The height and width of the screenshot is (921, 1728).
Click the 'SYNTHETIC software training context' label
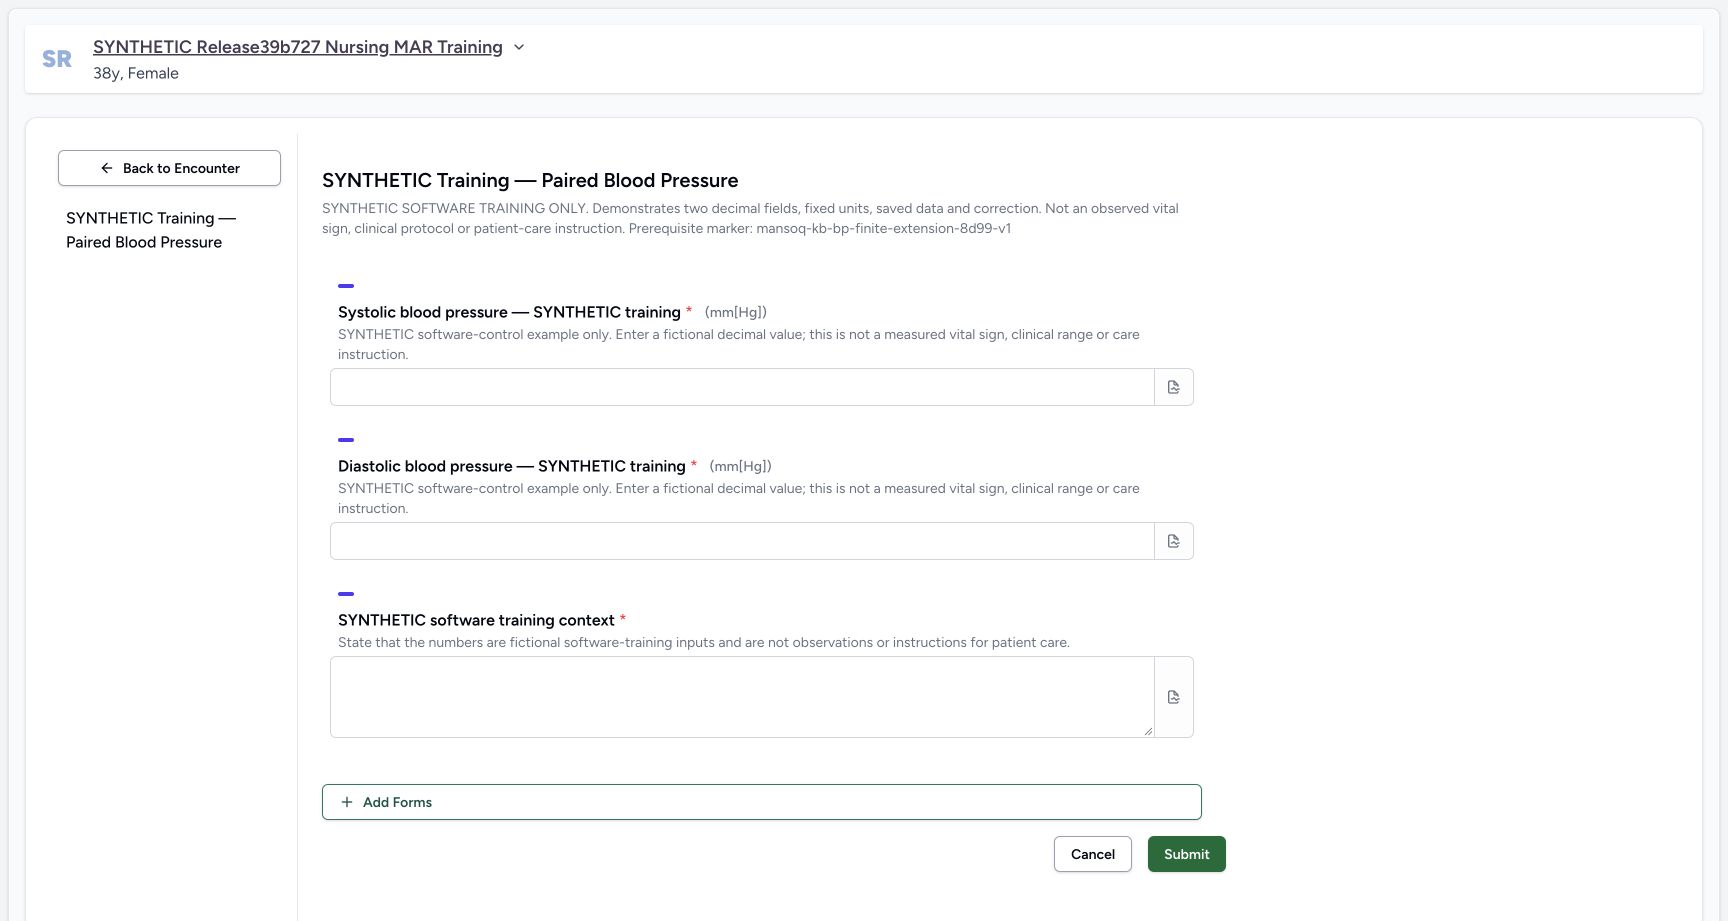(476, 620)
